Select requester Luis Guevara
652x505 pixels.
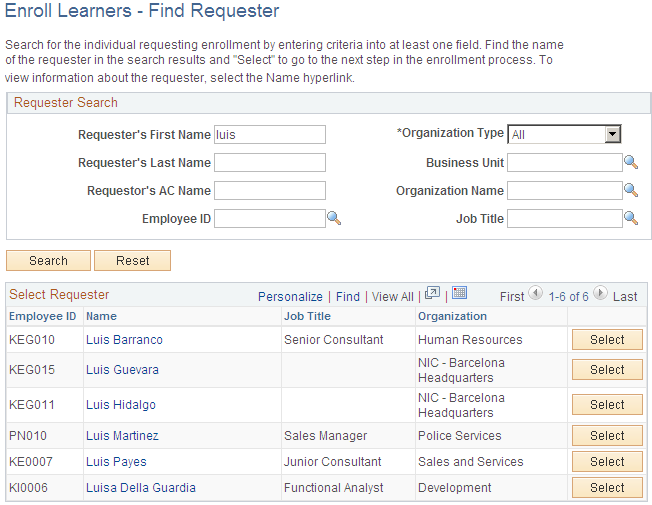coord(607,370)
